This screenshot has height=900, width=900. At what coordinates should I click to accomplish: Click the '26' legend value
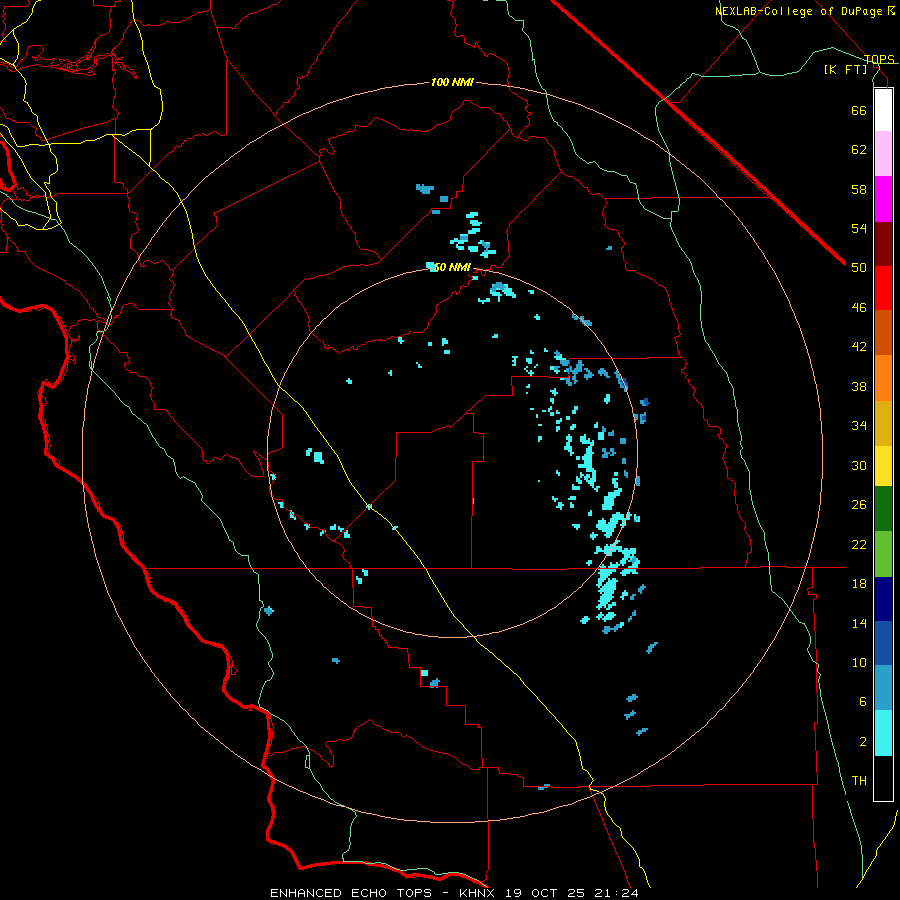coord(859,505)
